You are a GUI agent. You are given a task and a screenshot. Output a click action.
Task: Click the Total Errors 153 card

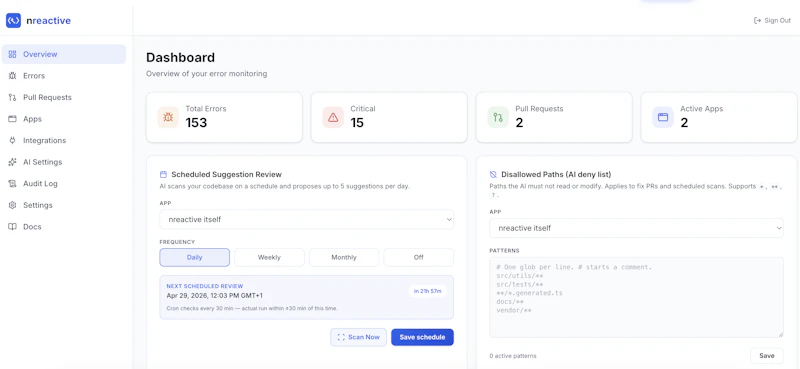224,117
